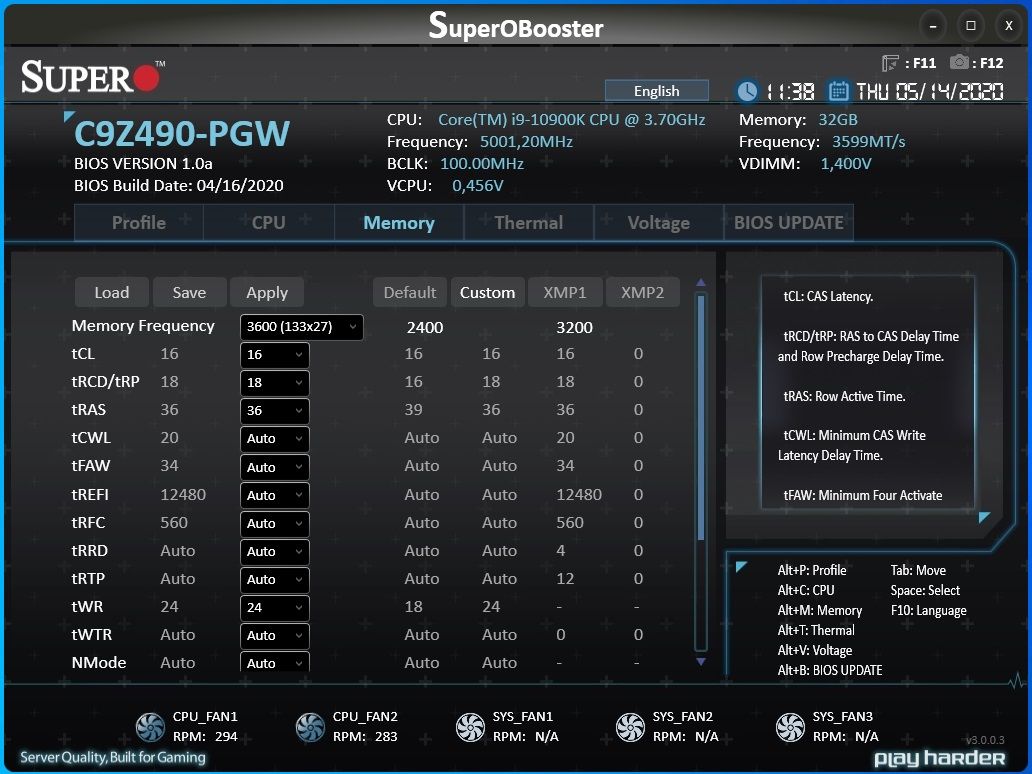Click the 100.00MHz BCLK value
1032x774 pixels.
[x=482, y=163]
